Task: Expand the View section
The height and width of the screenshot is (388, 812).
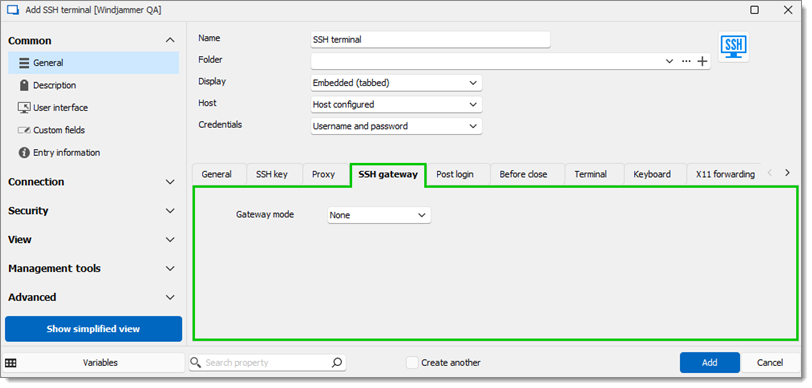Action: tap(170, 240)
